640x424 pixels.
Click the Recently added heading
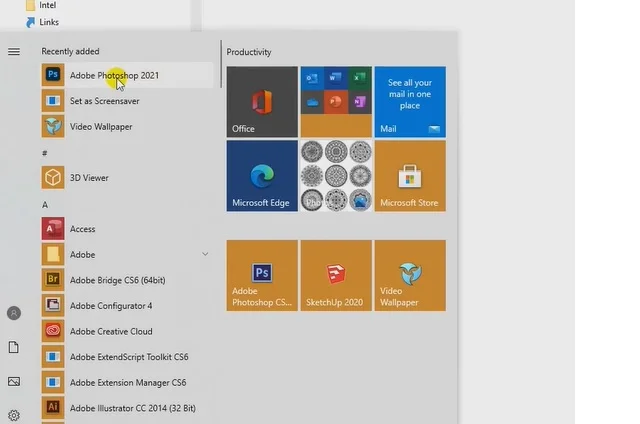tap(70, 51)
